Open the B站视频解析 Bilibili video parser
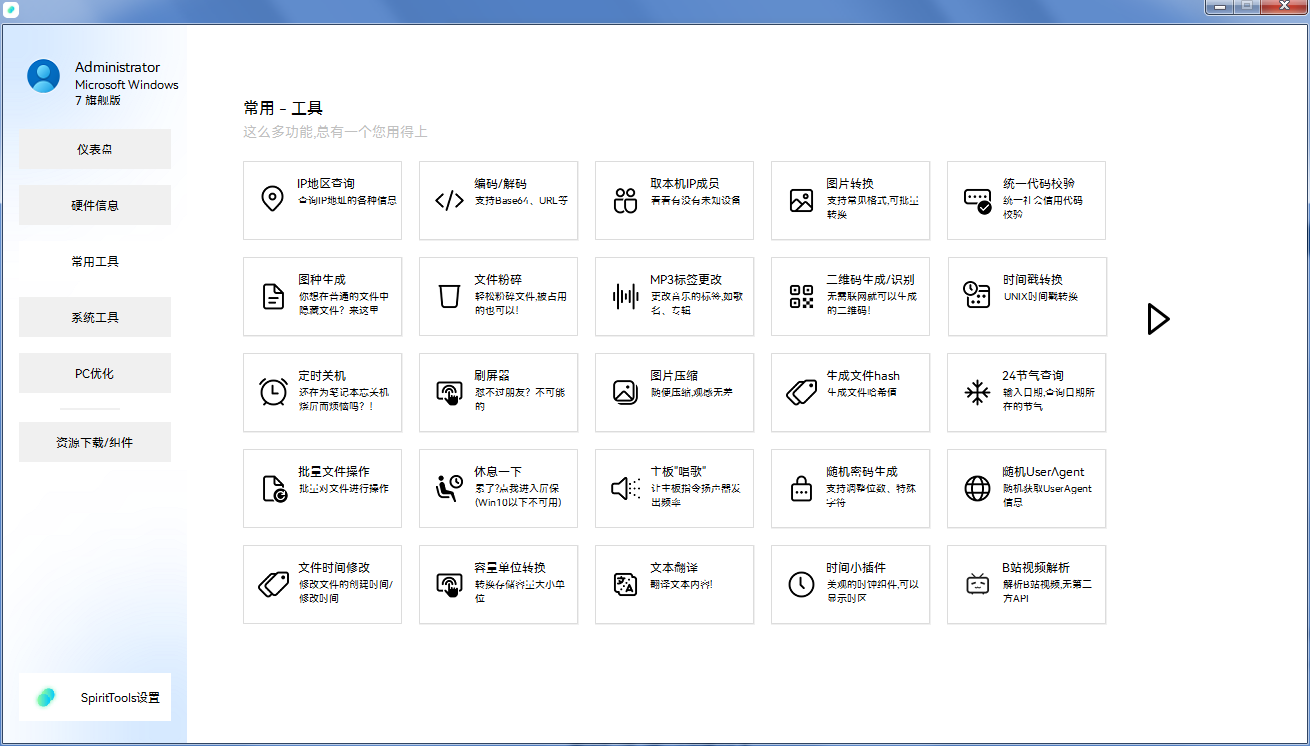The image size is (1310, 746). point(1026,584)
